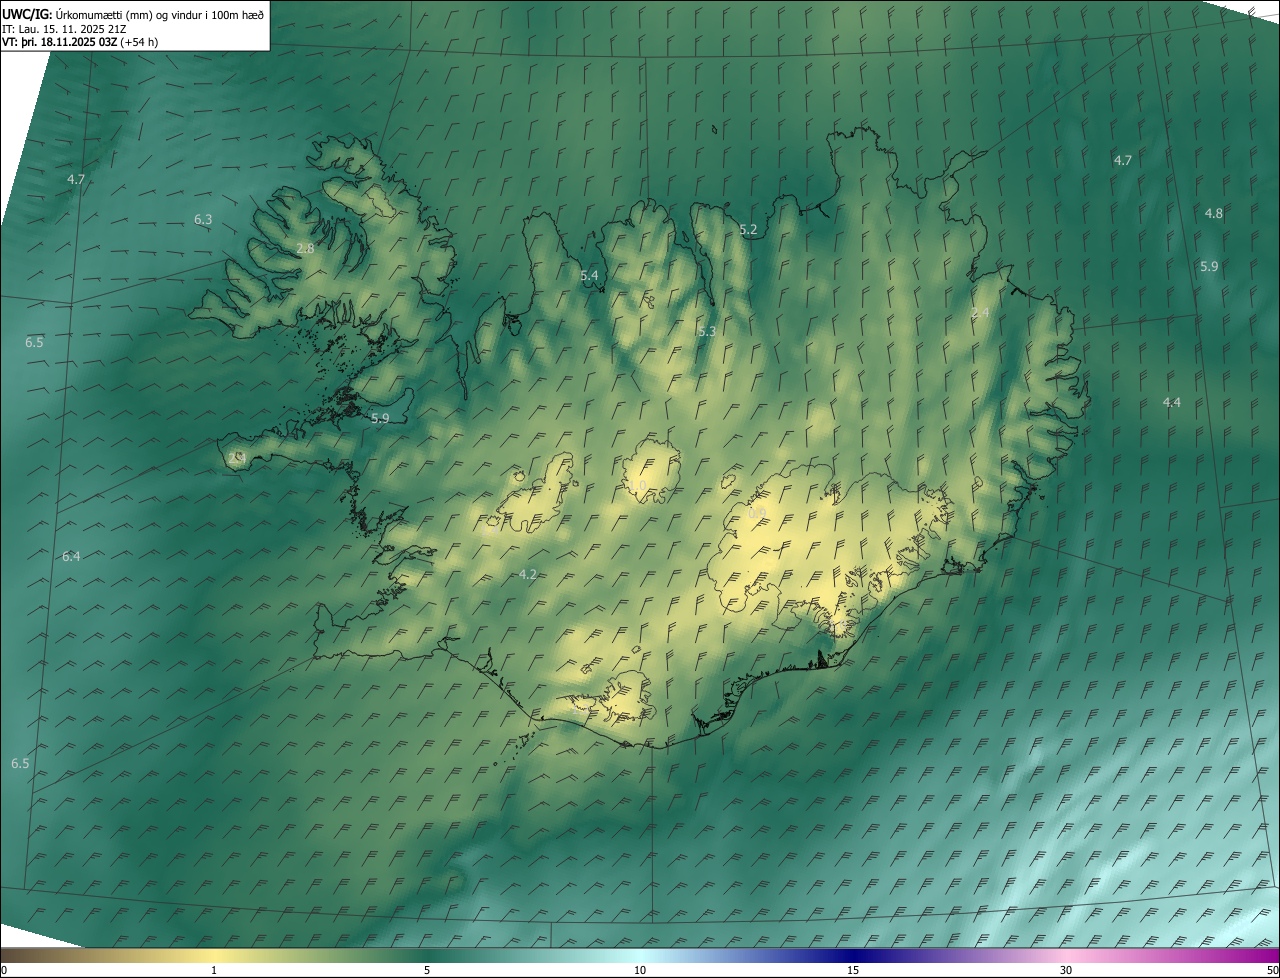Click the 0 tick label on the color scale
Image resolution: width=1280 pixels, height=978 pixels.
[4, 970]
